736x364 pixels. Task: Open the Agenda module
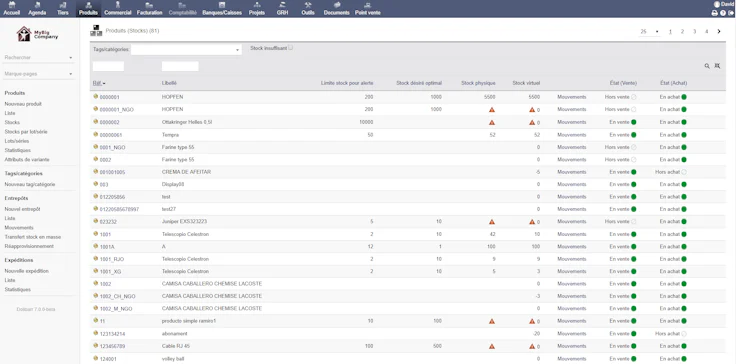(x=37, y=8)
